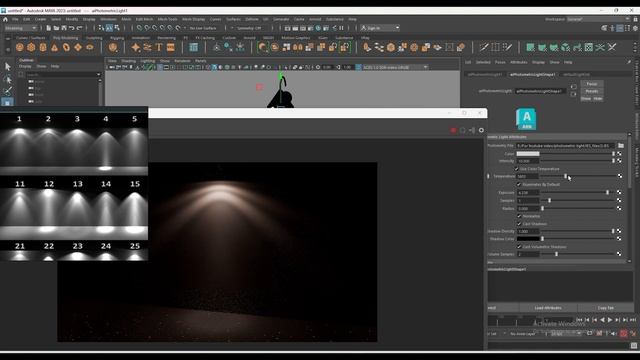Viewport: 640px width, 360px height.
Task: Click the Shadow Color swatch
Action: click(528, 239)
